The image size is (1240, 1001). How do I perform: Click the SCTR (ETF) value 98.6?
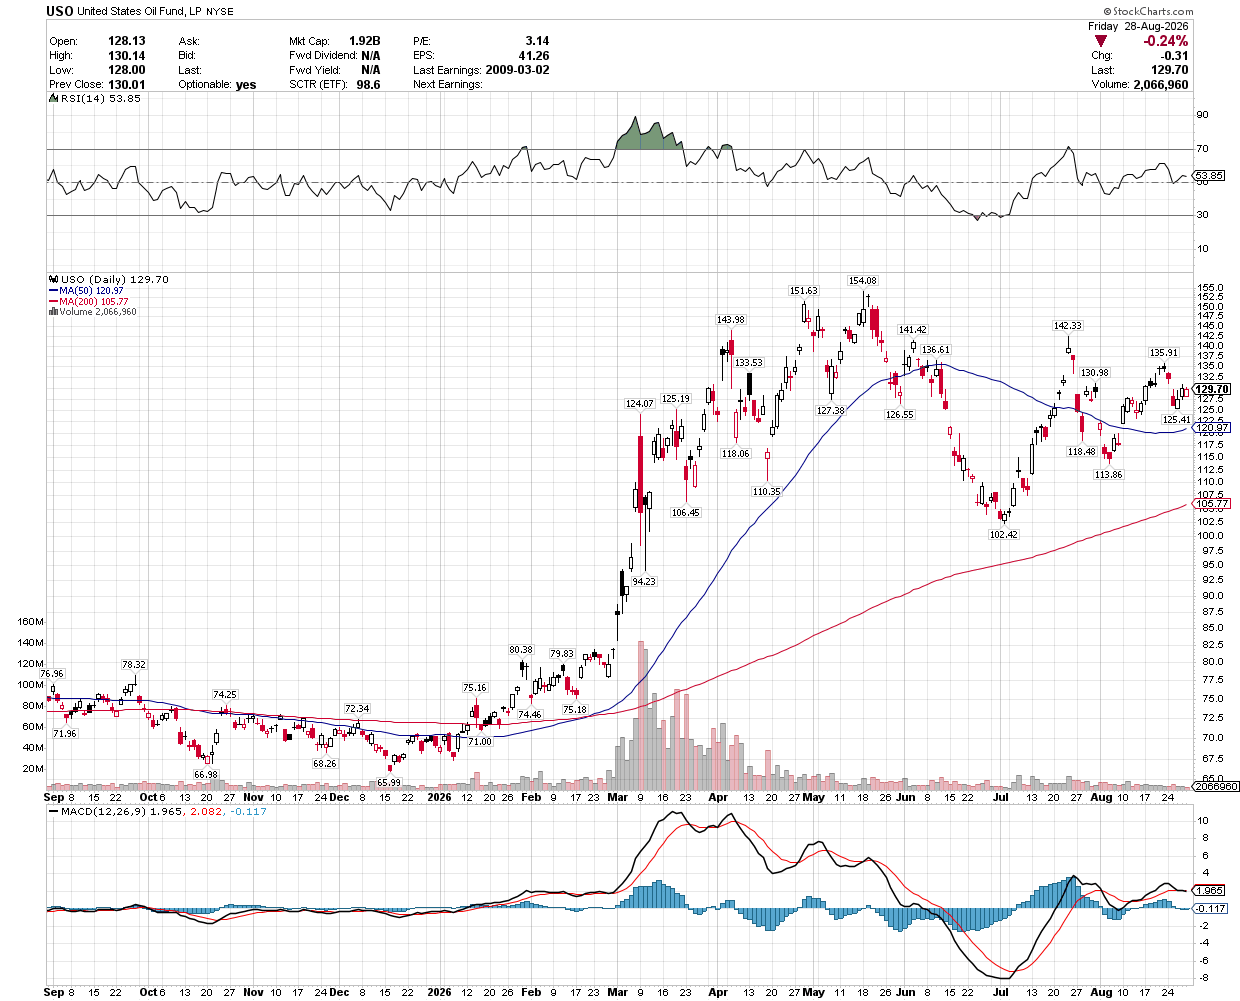(369, 85)
